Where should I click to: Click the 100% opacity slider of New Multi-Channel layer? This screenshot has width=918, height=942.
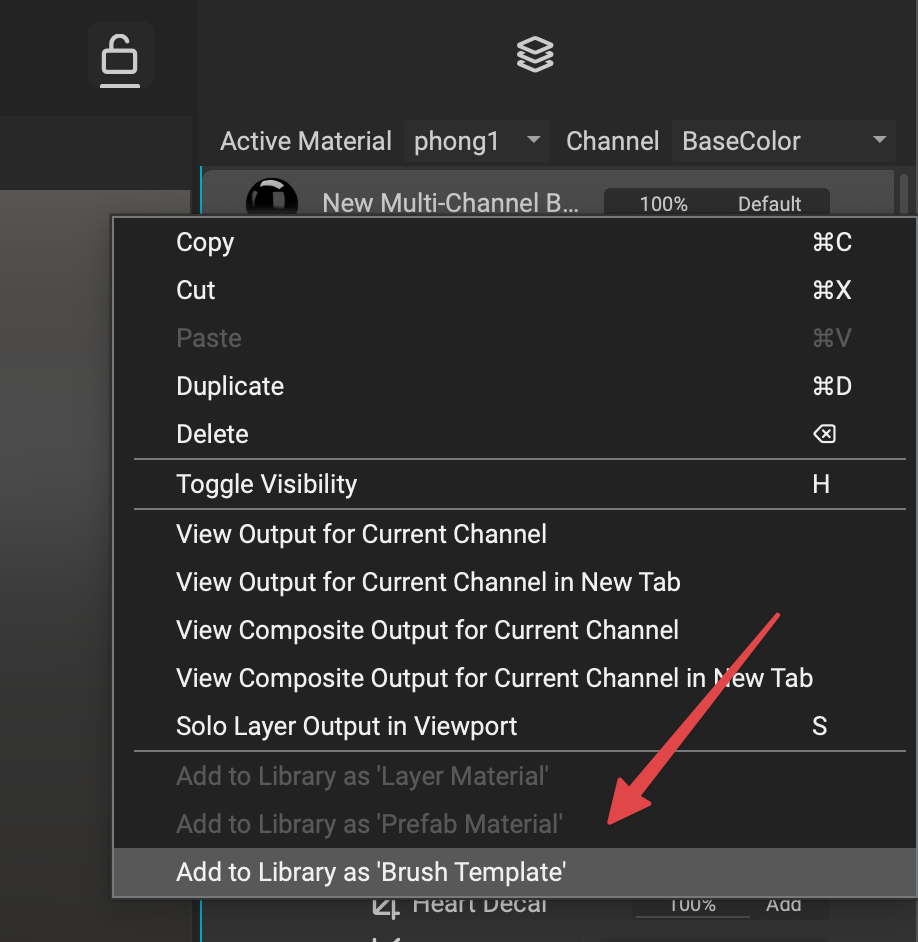(663, 204)
